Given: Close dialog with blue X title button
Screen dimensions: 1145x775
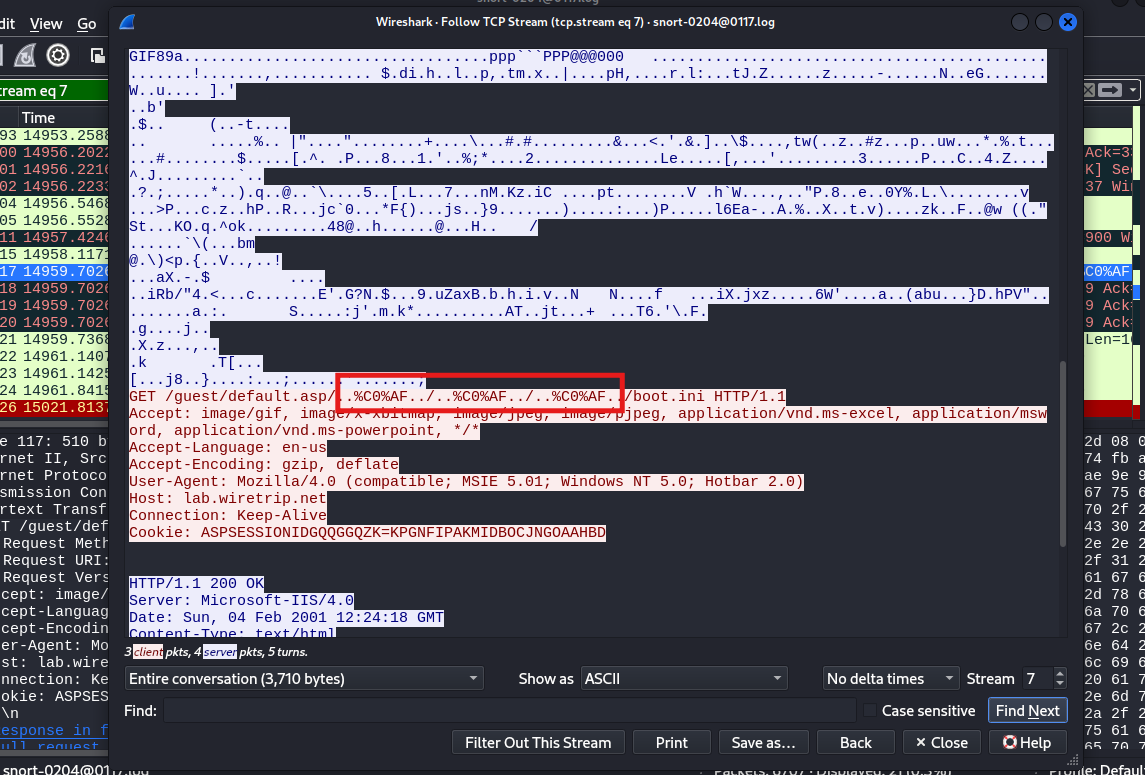Looking at the screenshot, I should click(1068, 22).
